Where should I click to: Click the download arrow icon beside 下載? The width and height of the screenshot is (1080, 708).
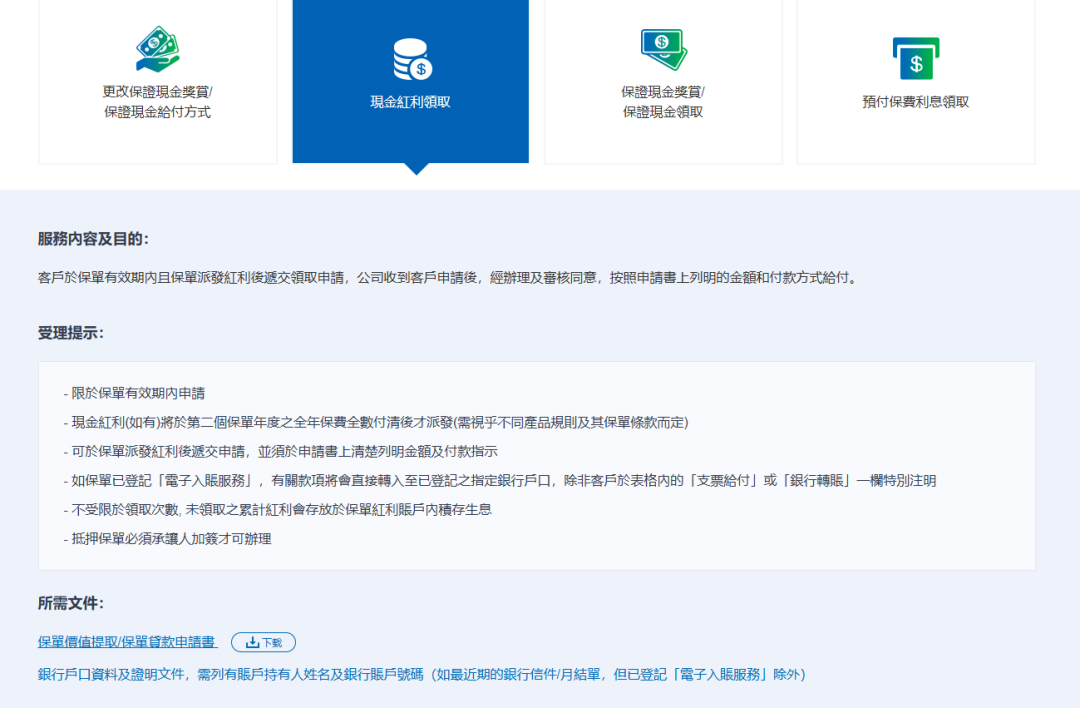[x=252, y=642]
